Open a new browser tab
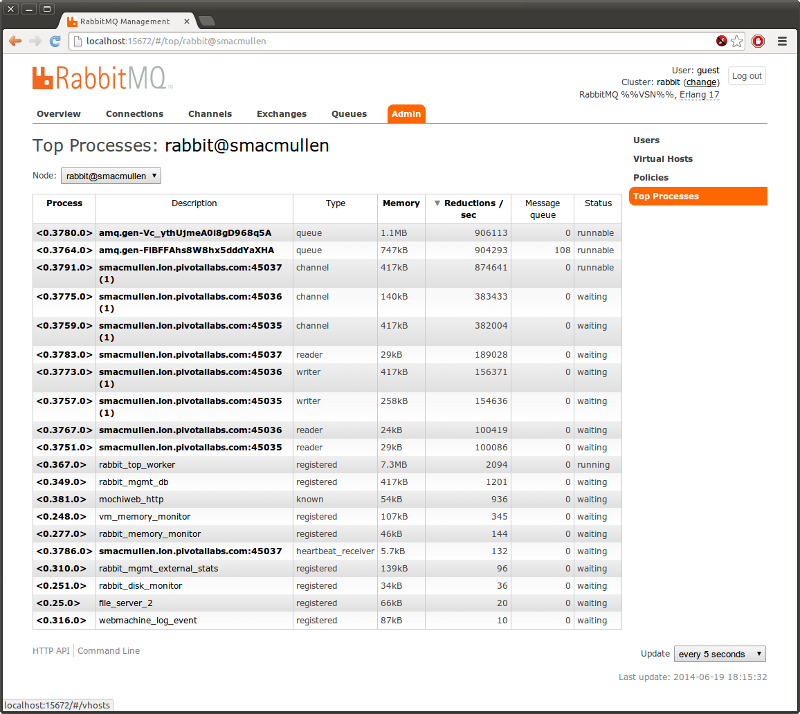Viewport: 800px width, 714px height. click(x=207, y=21)
